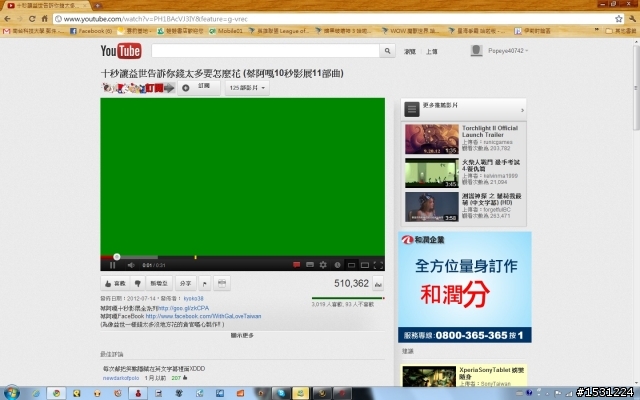Bookmark this page with star icon
This screenshot has height=400, width=640.
point(619,19)
